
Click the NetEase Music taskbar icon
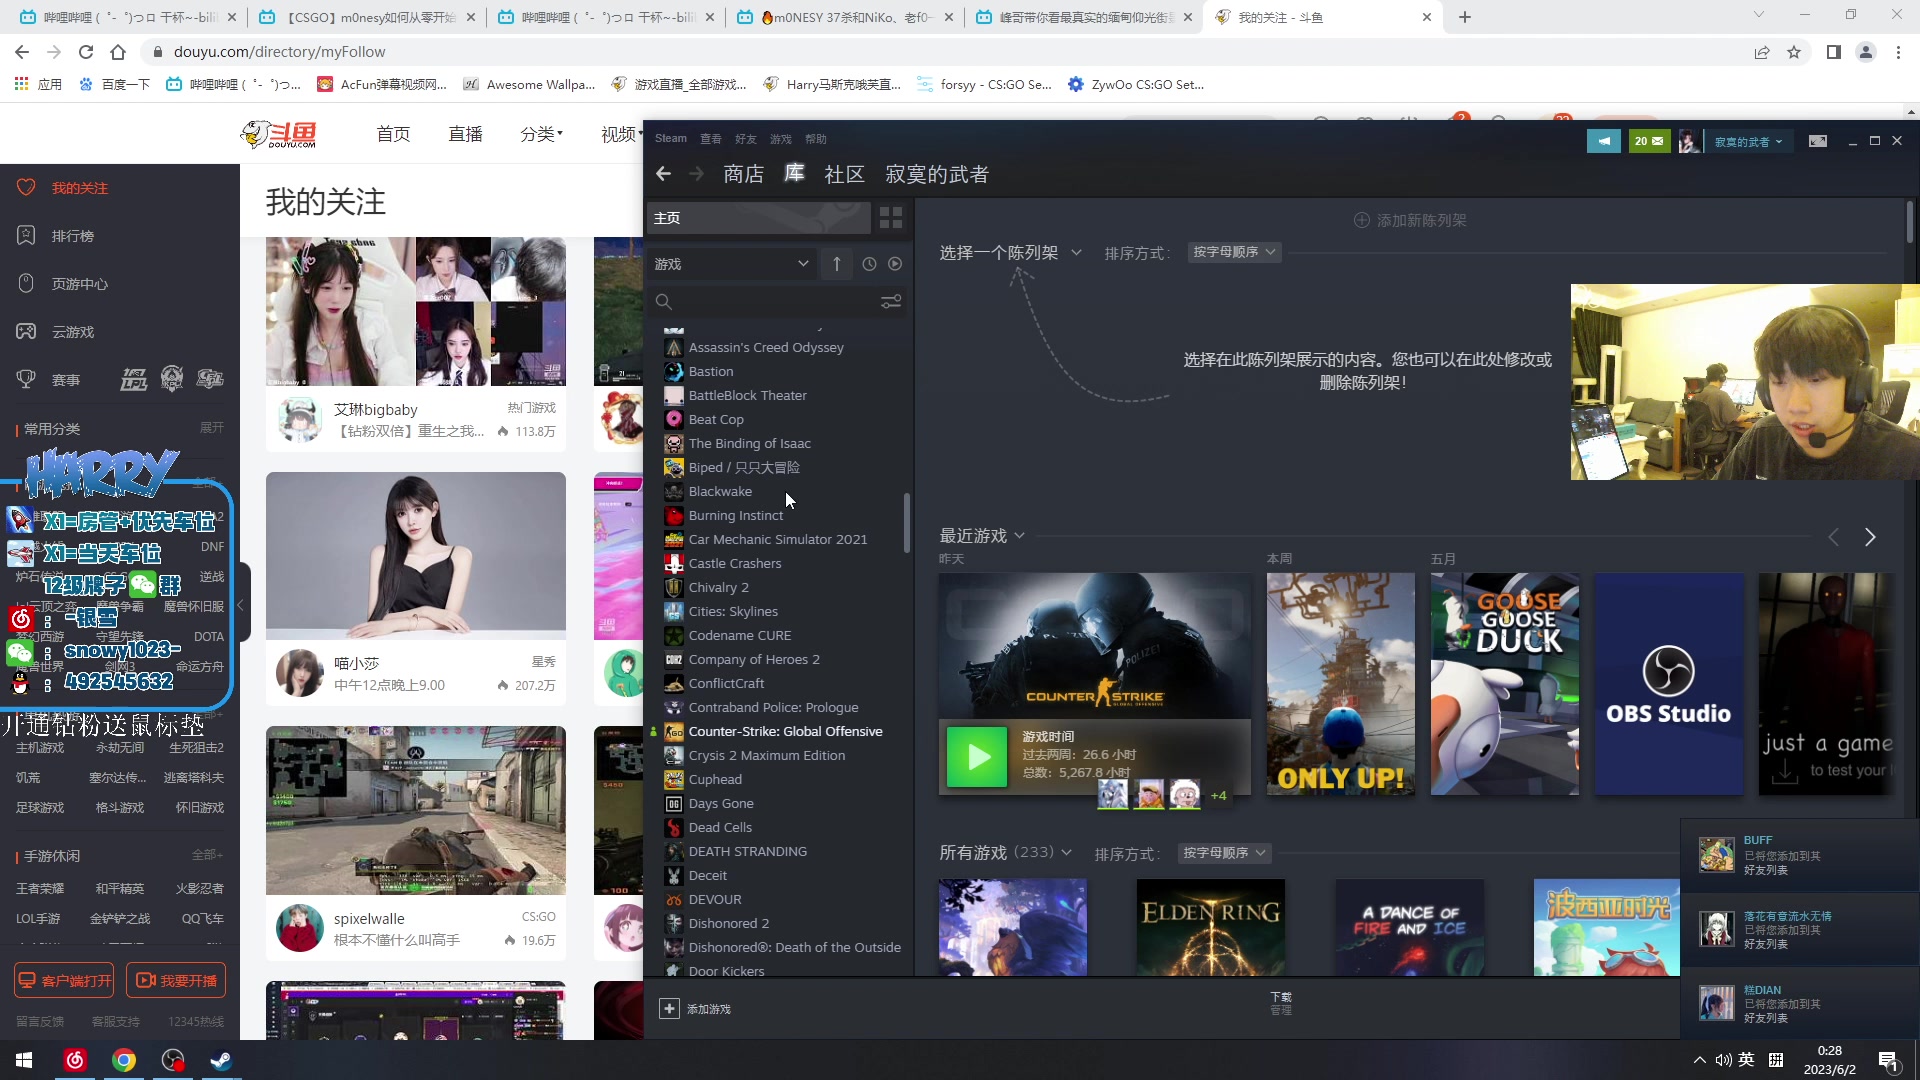[x=75, y=1060]
